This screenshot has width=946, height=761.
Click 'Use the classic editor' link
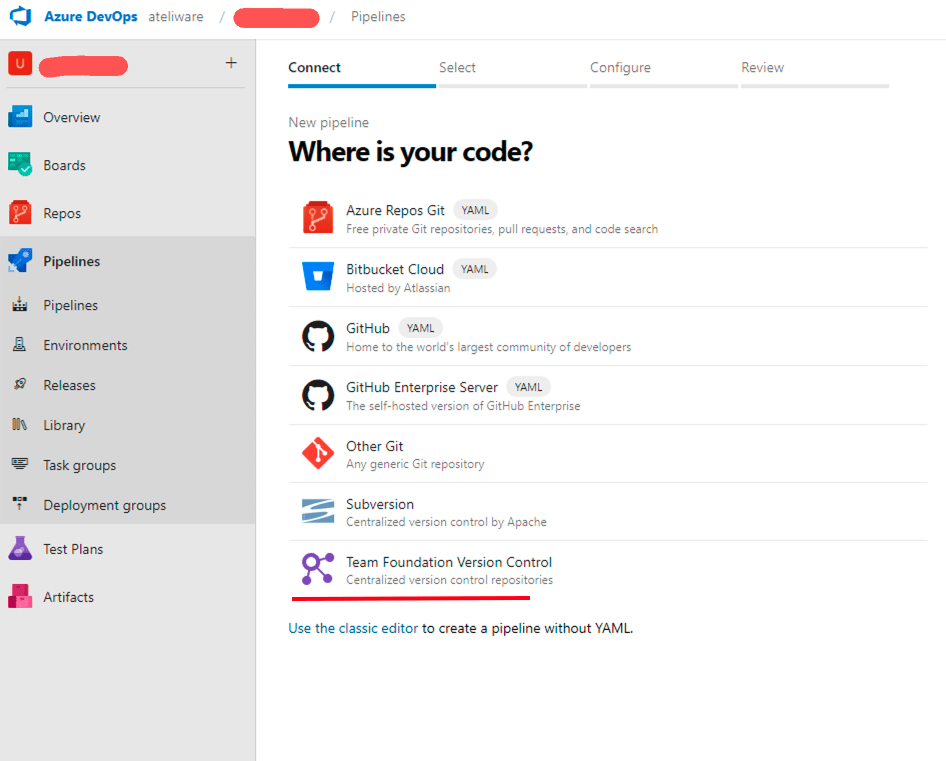tap(353, 628)
